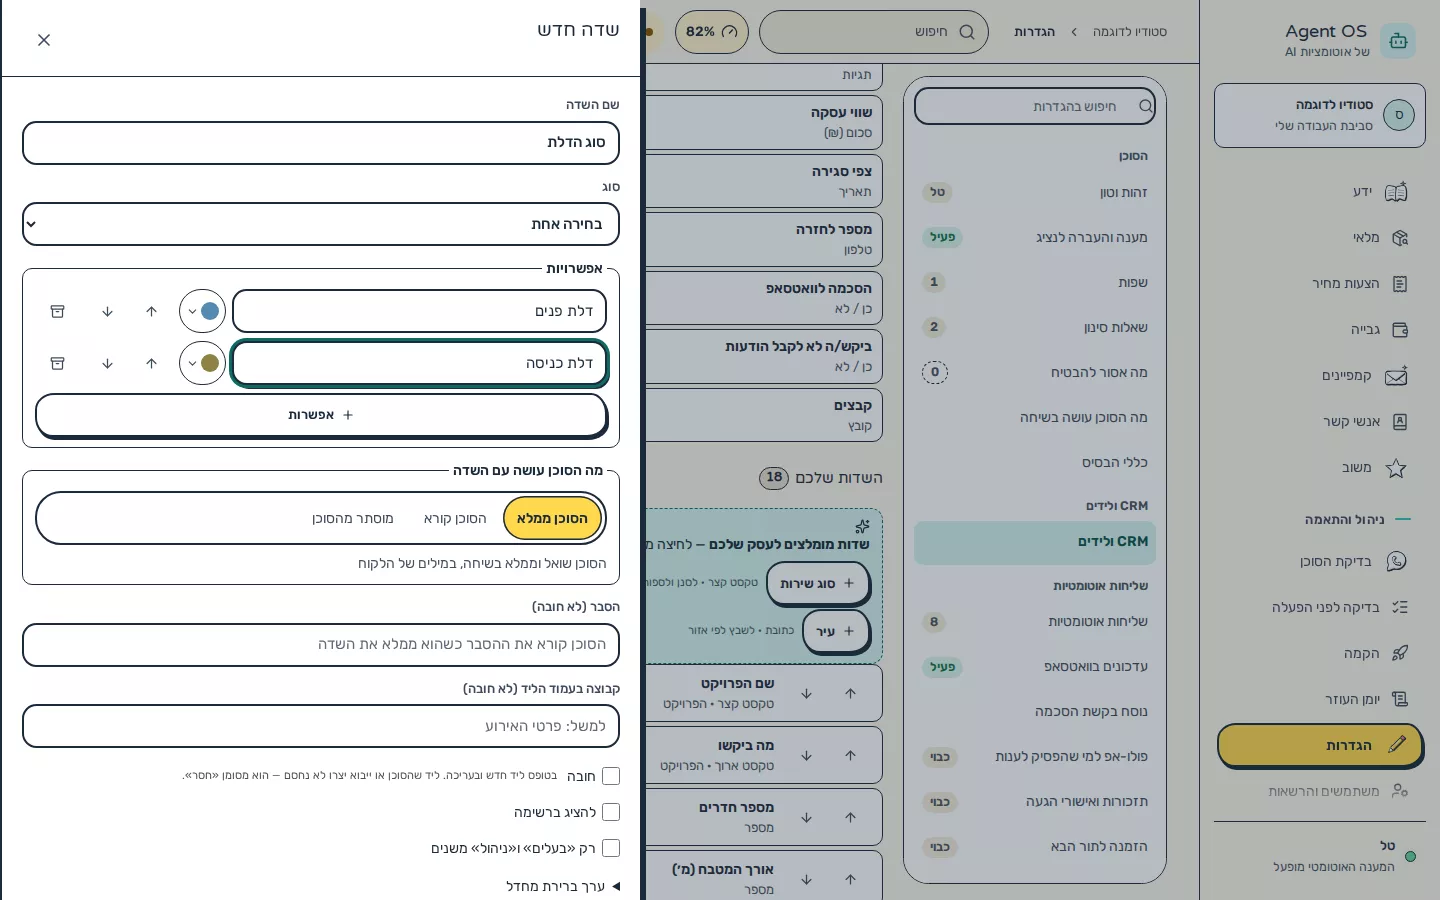Focus the קבוצה בעמוד הליד field
1440x900 pixels.
tap(321, 727)
